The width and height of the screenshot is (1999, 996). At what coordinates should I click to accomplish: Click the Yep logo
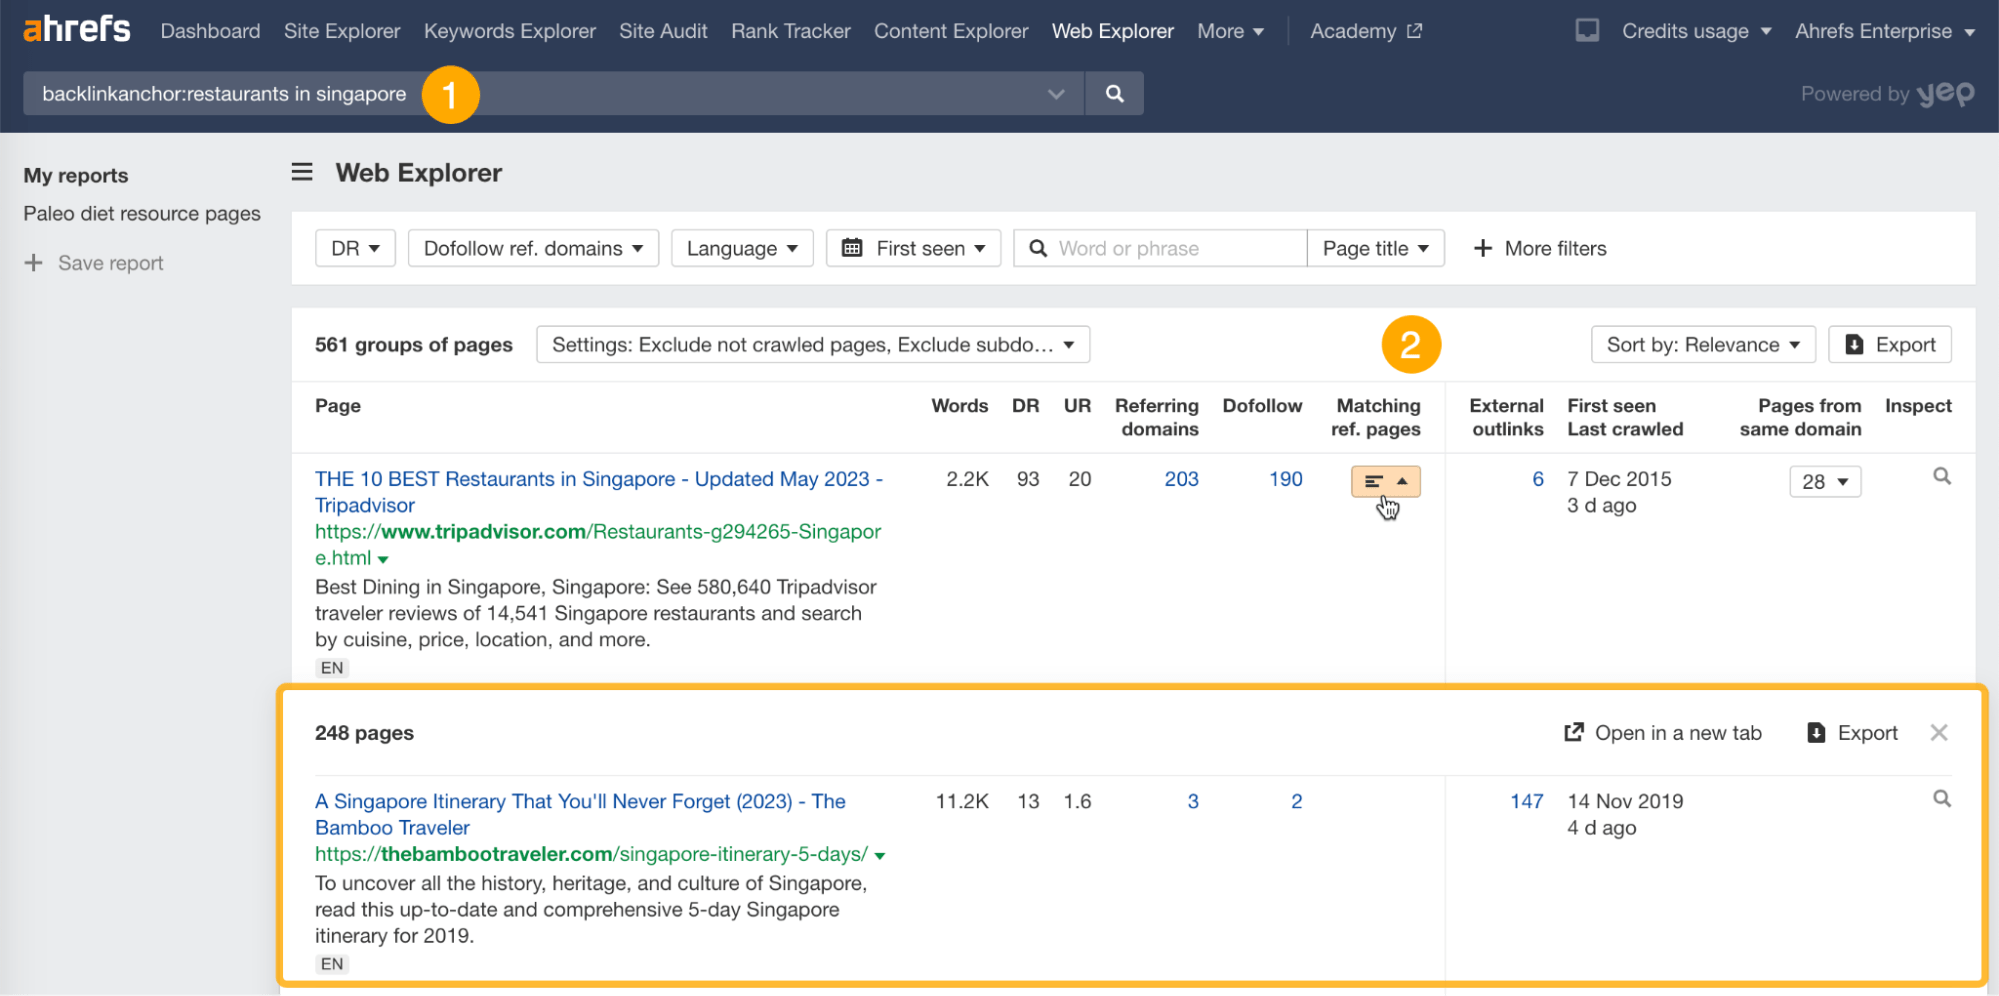click(1945, 94)
